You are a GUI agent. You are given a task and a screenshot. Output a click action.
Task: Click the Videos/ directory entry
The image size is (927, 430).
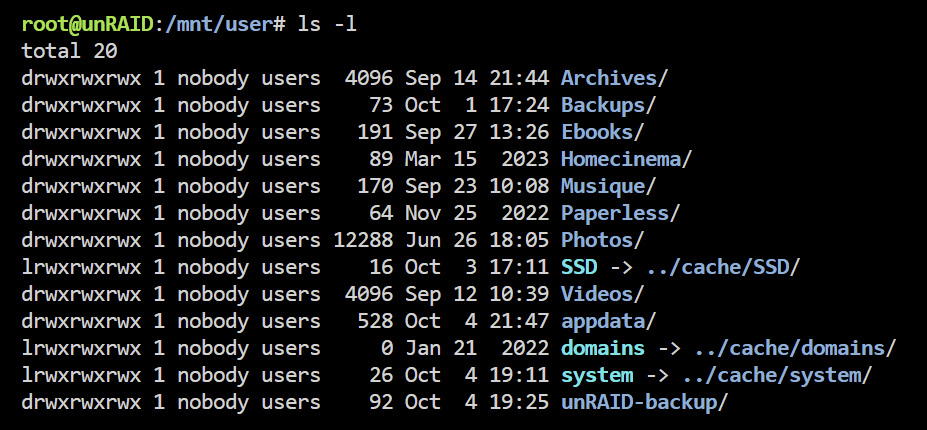602,294
